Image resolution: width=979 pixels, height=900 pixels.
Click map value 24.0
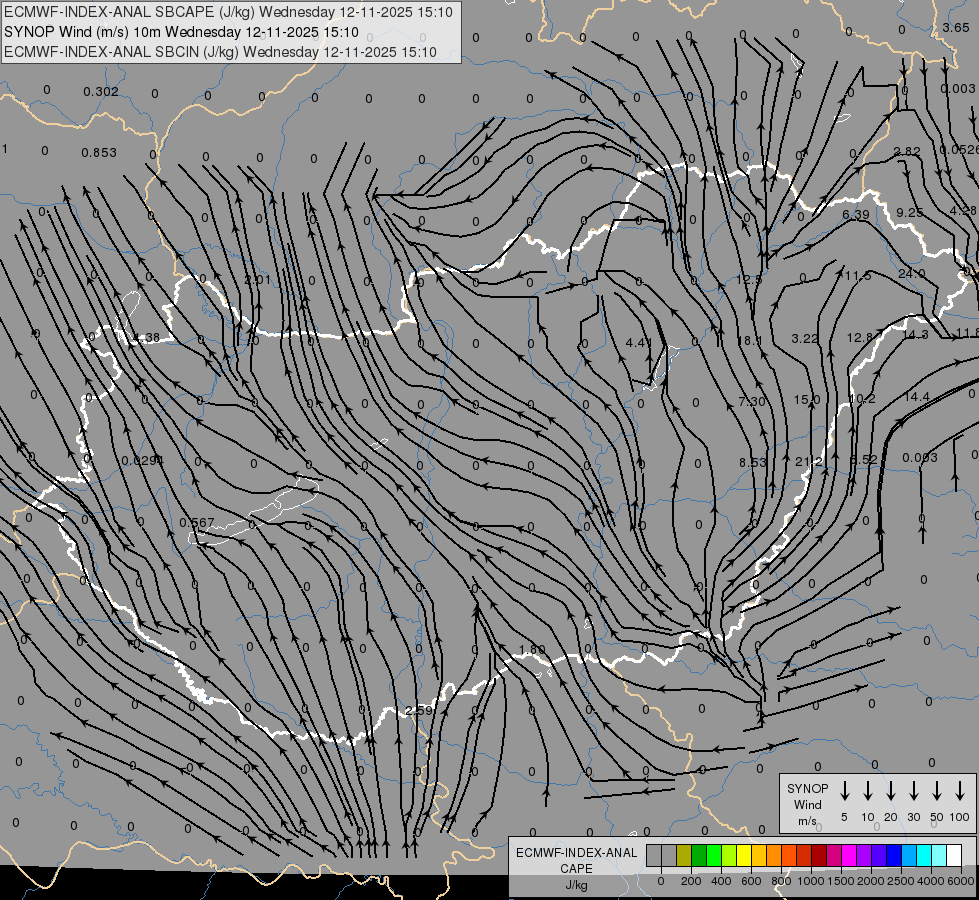[912, 274]
